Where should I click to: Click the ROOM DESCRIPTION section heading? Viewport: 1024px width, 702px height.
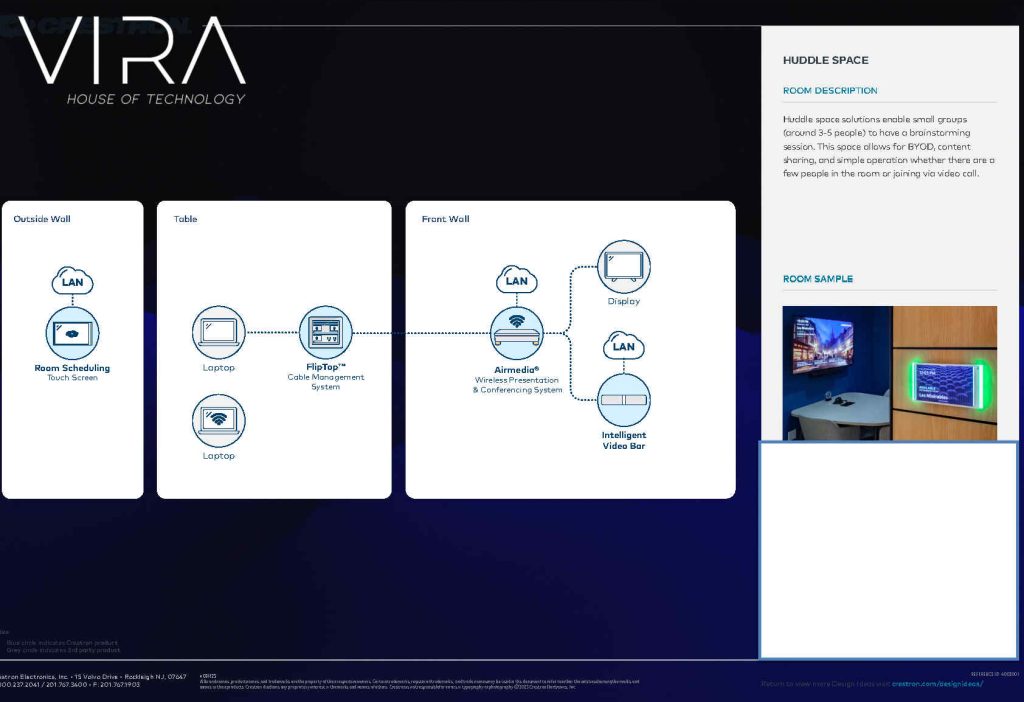pos(830,91)
